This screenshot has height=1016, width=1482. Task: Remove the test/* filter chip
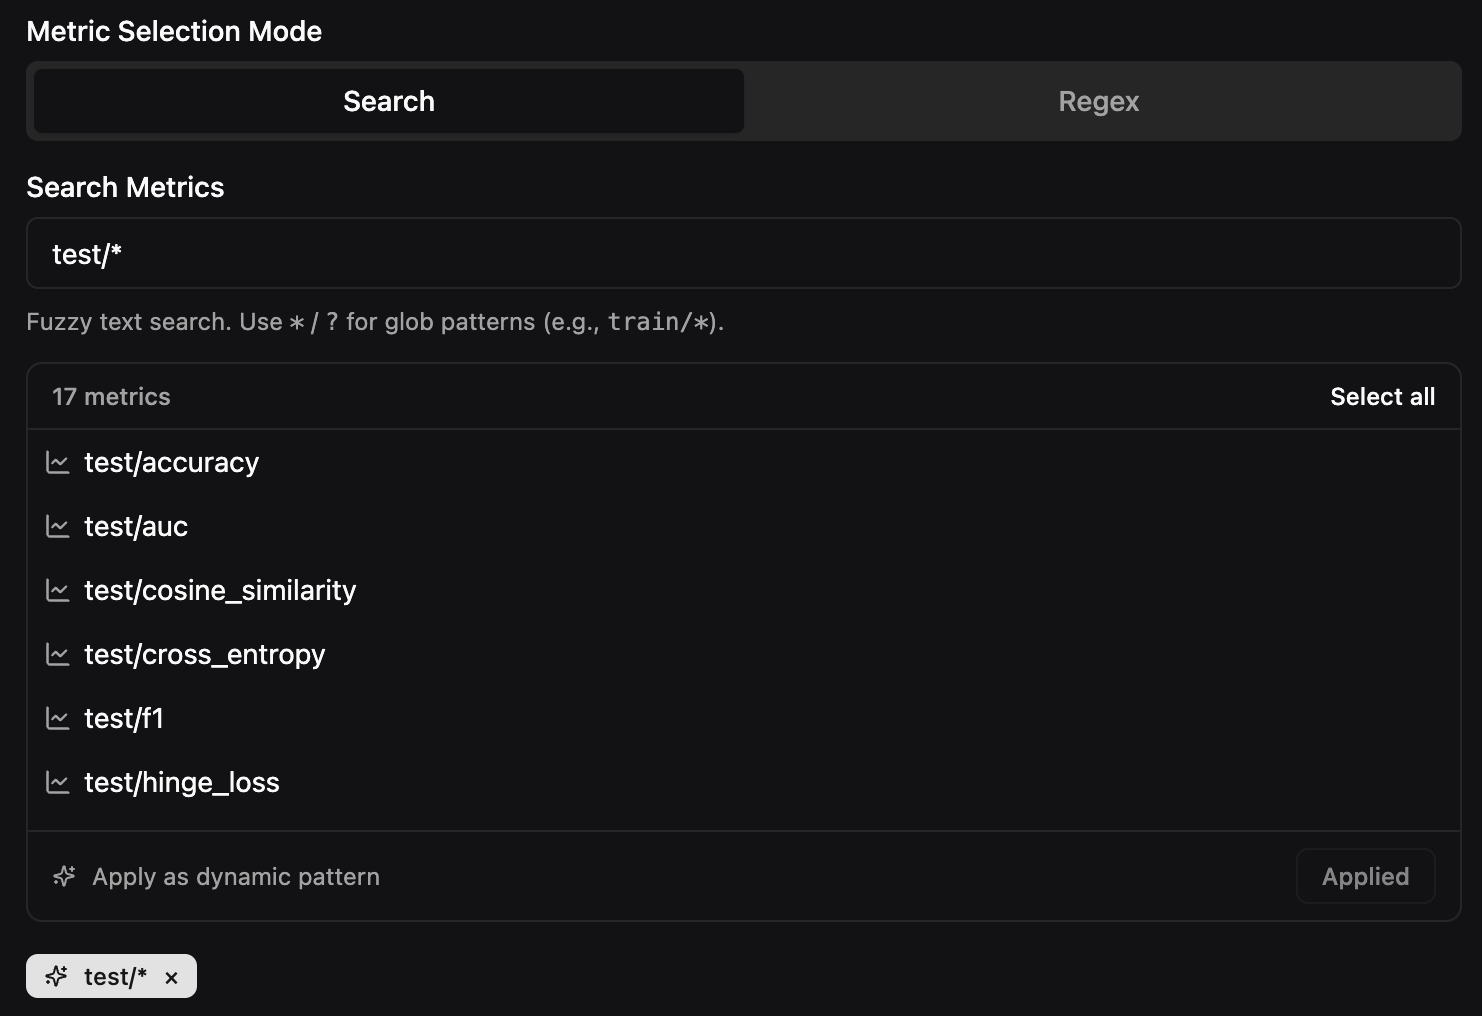pos(171,977)
